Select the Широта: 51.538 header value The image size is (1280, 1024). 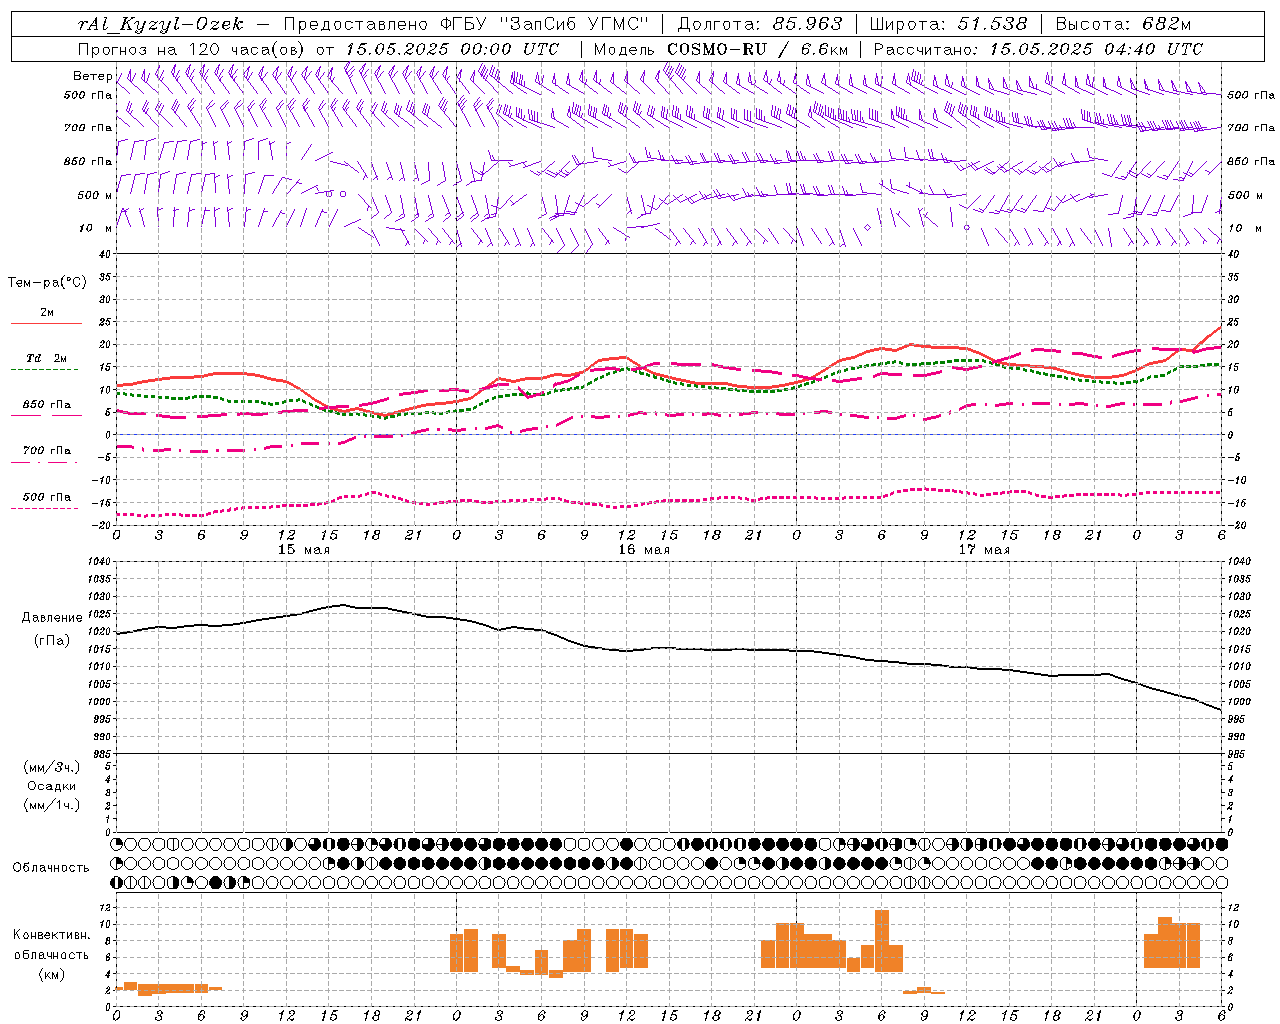[x=948, y=24]
